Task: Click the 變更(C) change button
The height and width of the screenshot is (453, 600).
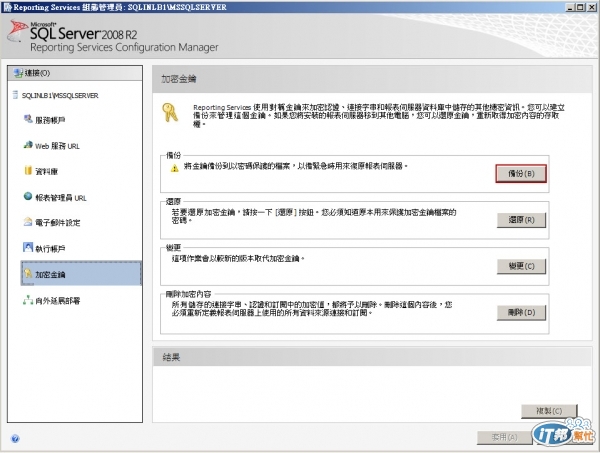Action: (521, 266)
